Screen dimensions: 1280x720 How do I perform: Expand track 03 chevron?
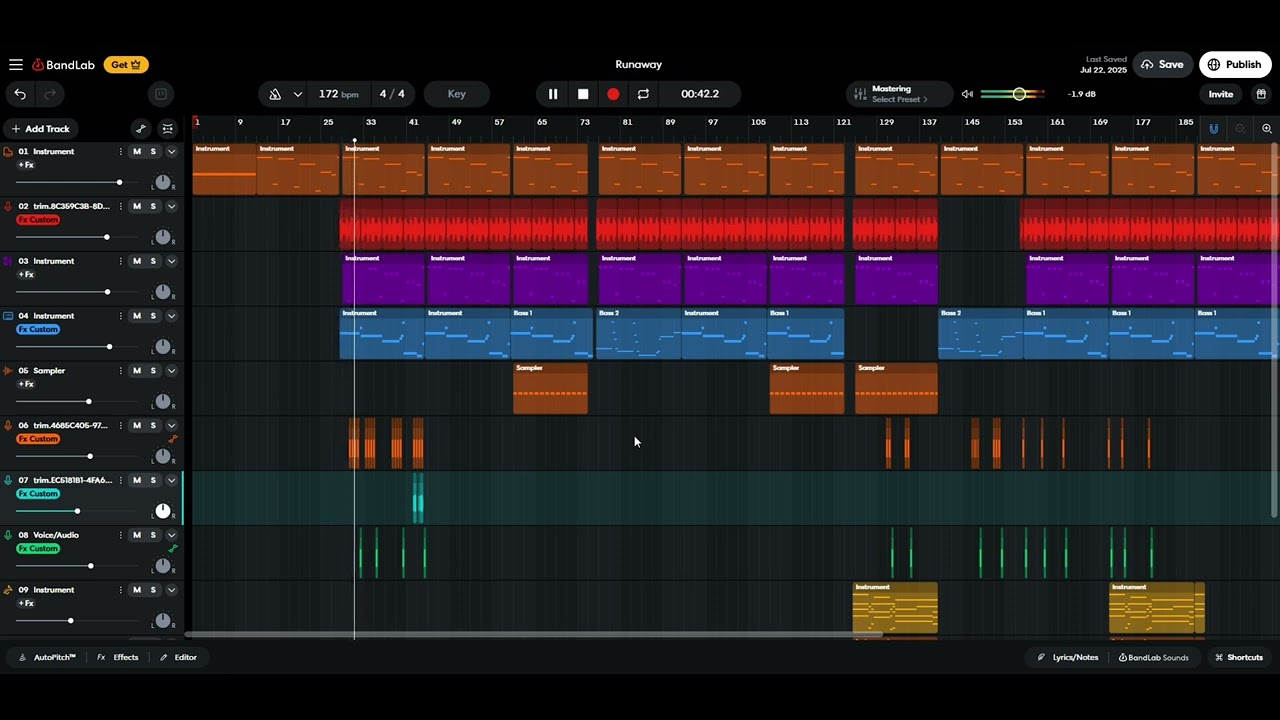click(171, 261)
